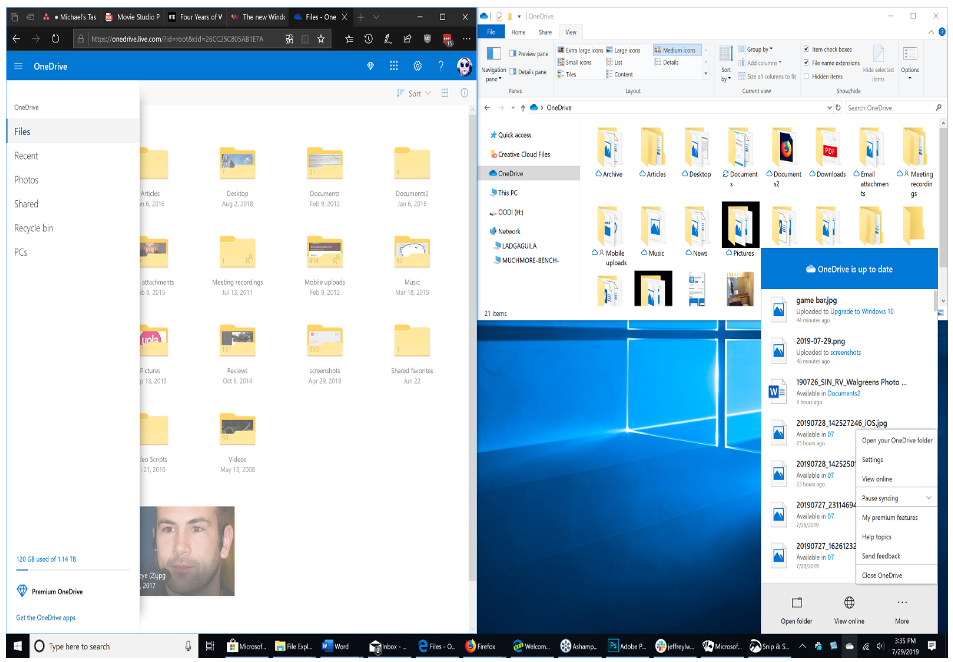Click the Get the OneDrive apps link
The height and width of the screenshot is (662, 953).
46,618
